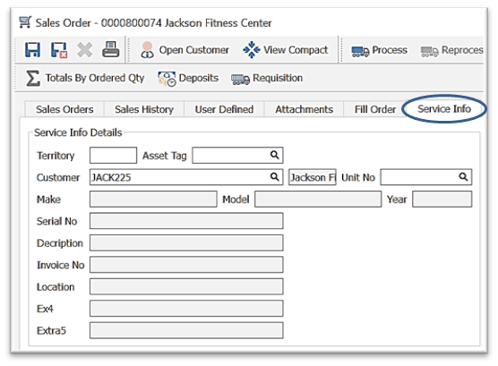Image resolution: width=498 pixels, height=366 pixels.
Task: Switch to the Sales Orders tab
Action: 65,109
